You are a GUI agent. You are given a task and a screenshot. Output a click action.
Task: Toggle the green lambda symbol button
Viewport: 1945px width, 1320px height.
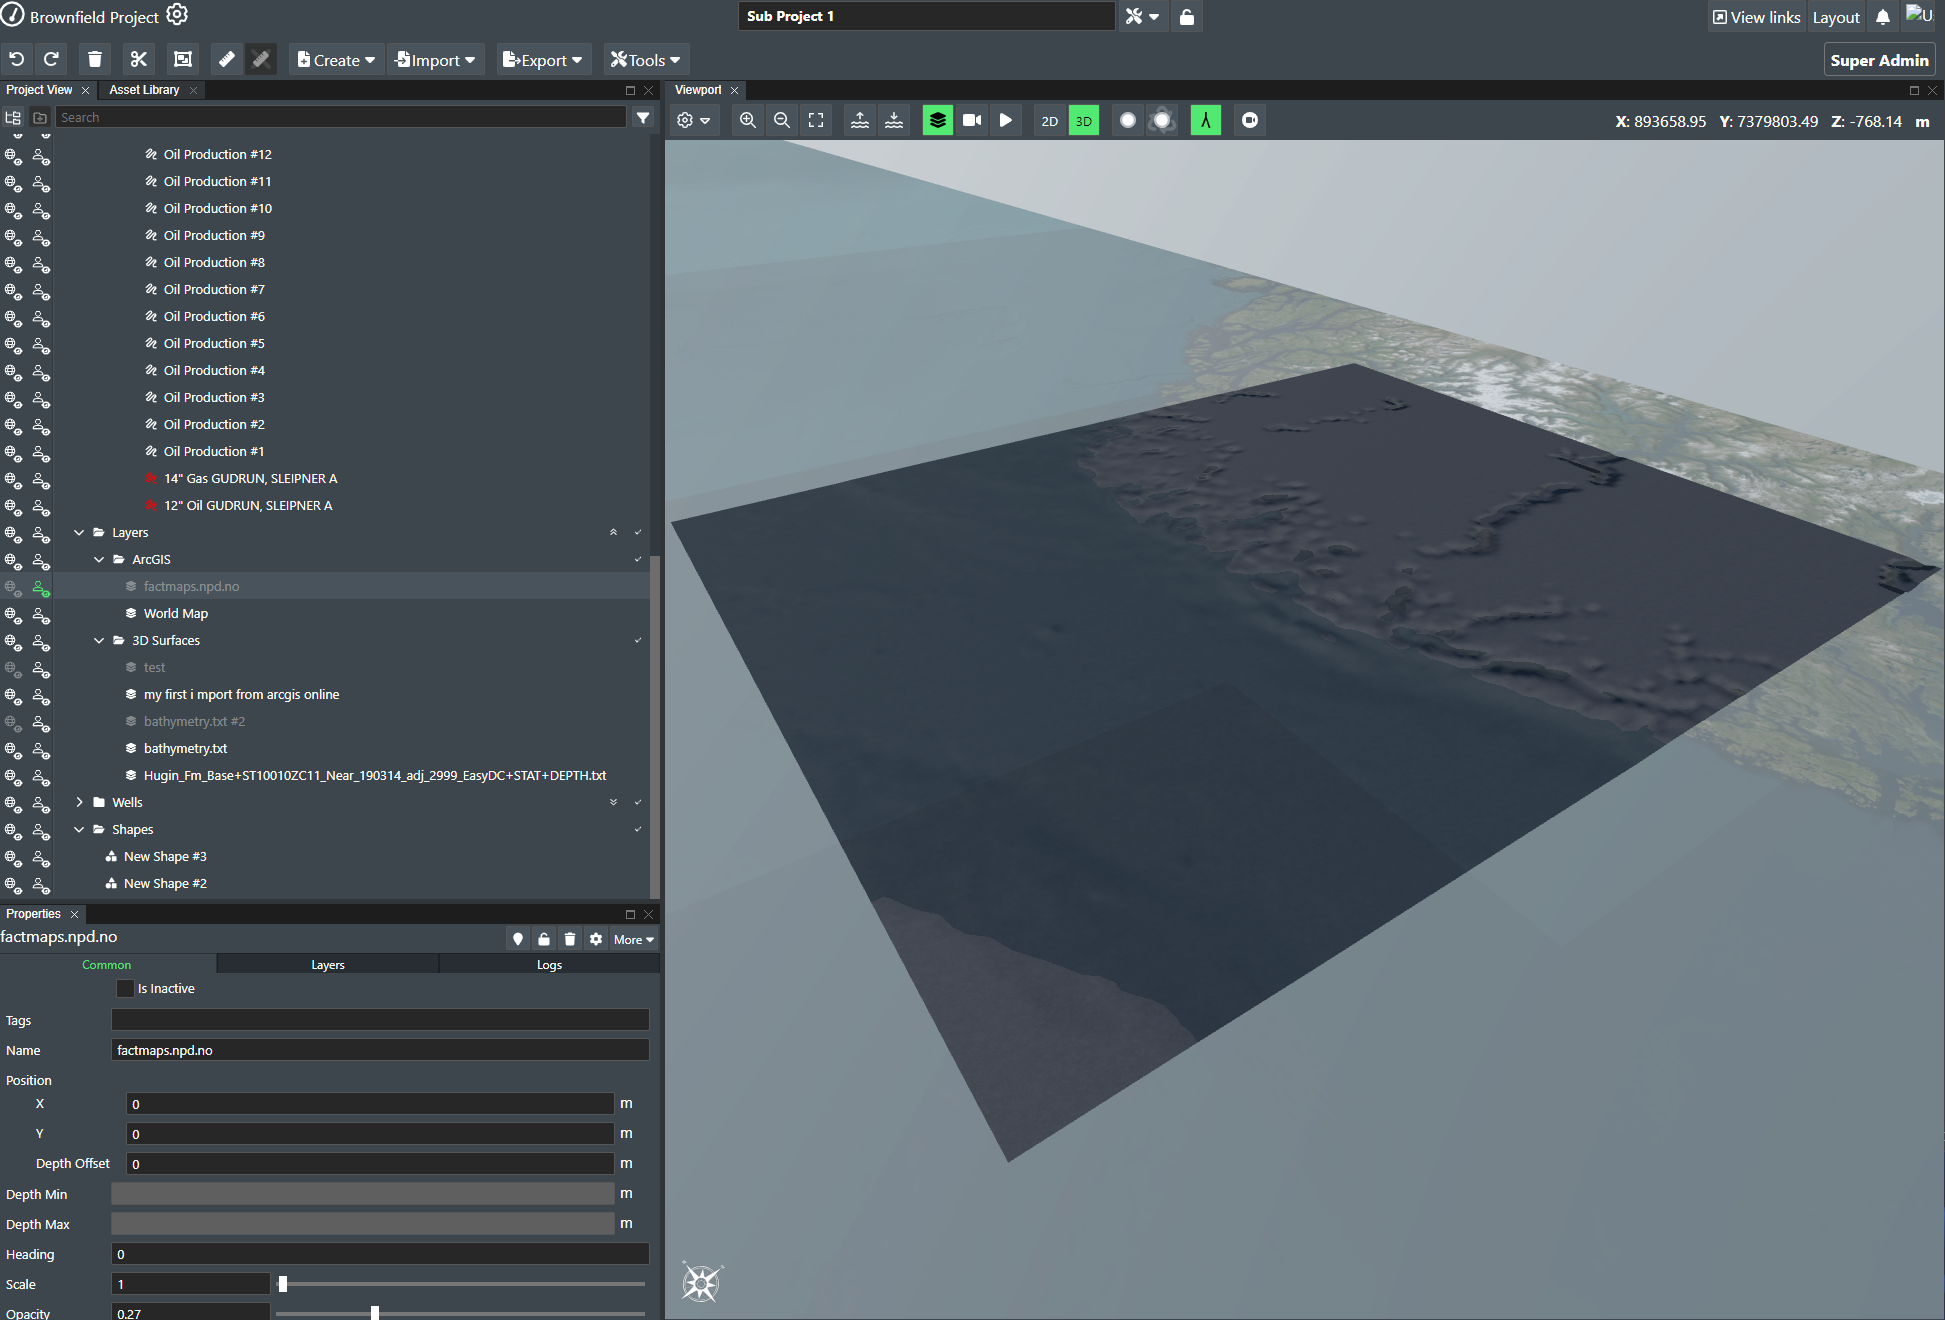tap(1206, 120)
